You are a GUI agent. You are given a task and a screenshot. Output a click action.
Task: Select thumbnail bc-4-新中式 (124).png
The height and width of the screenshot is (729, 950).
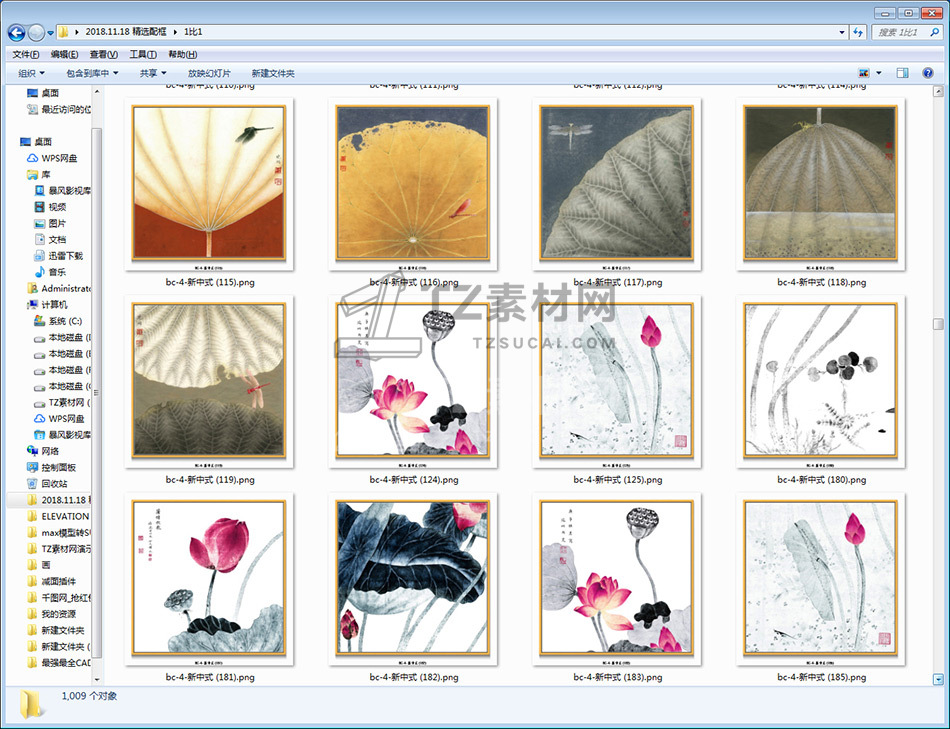[x=413, y=382]
